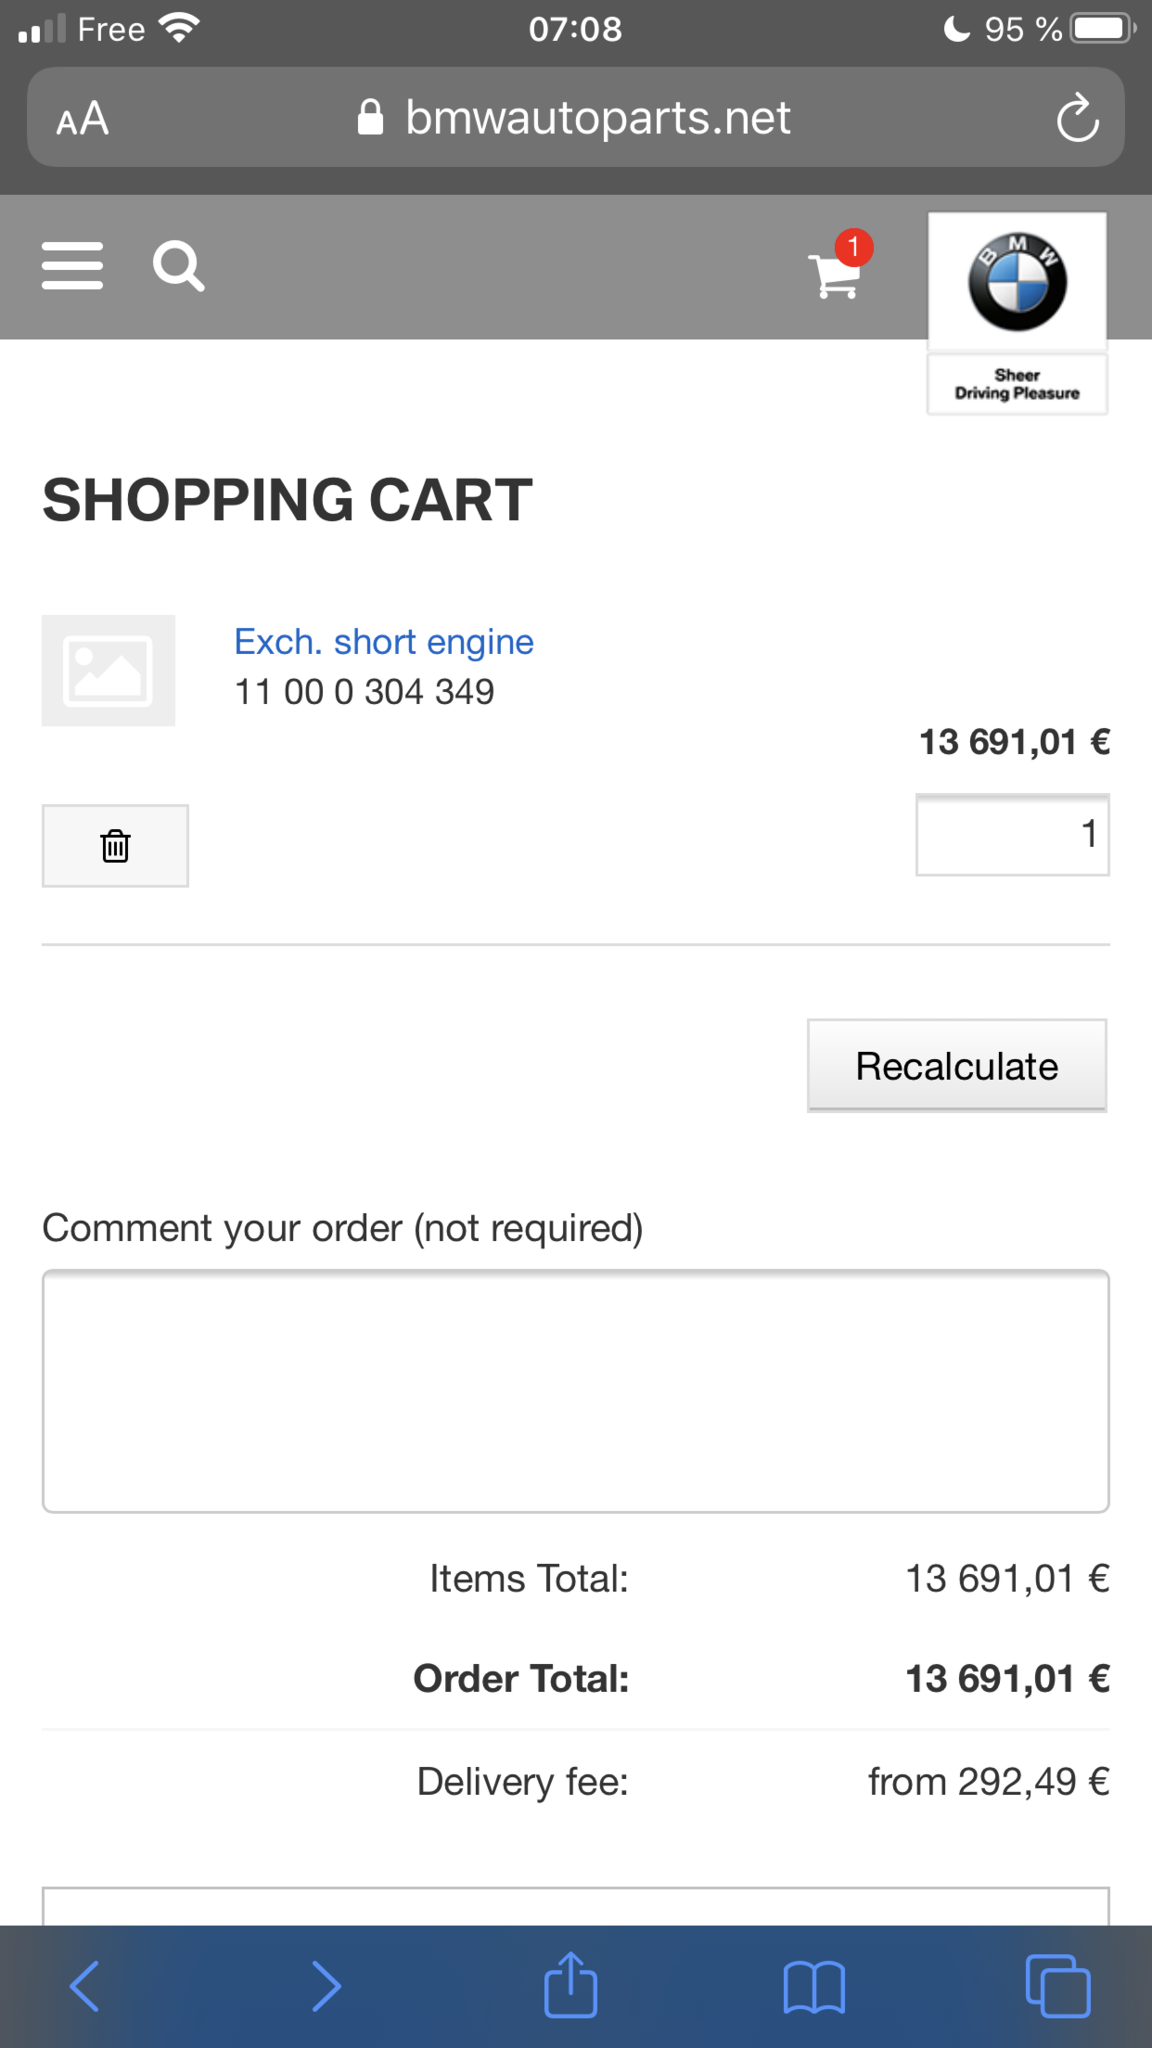
Task: Focus the quantity input field
Action: 1012,835
